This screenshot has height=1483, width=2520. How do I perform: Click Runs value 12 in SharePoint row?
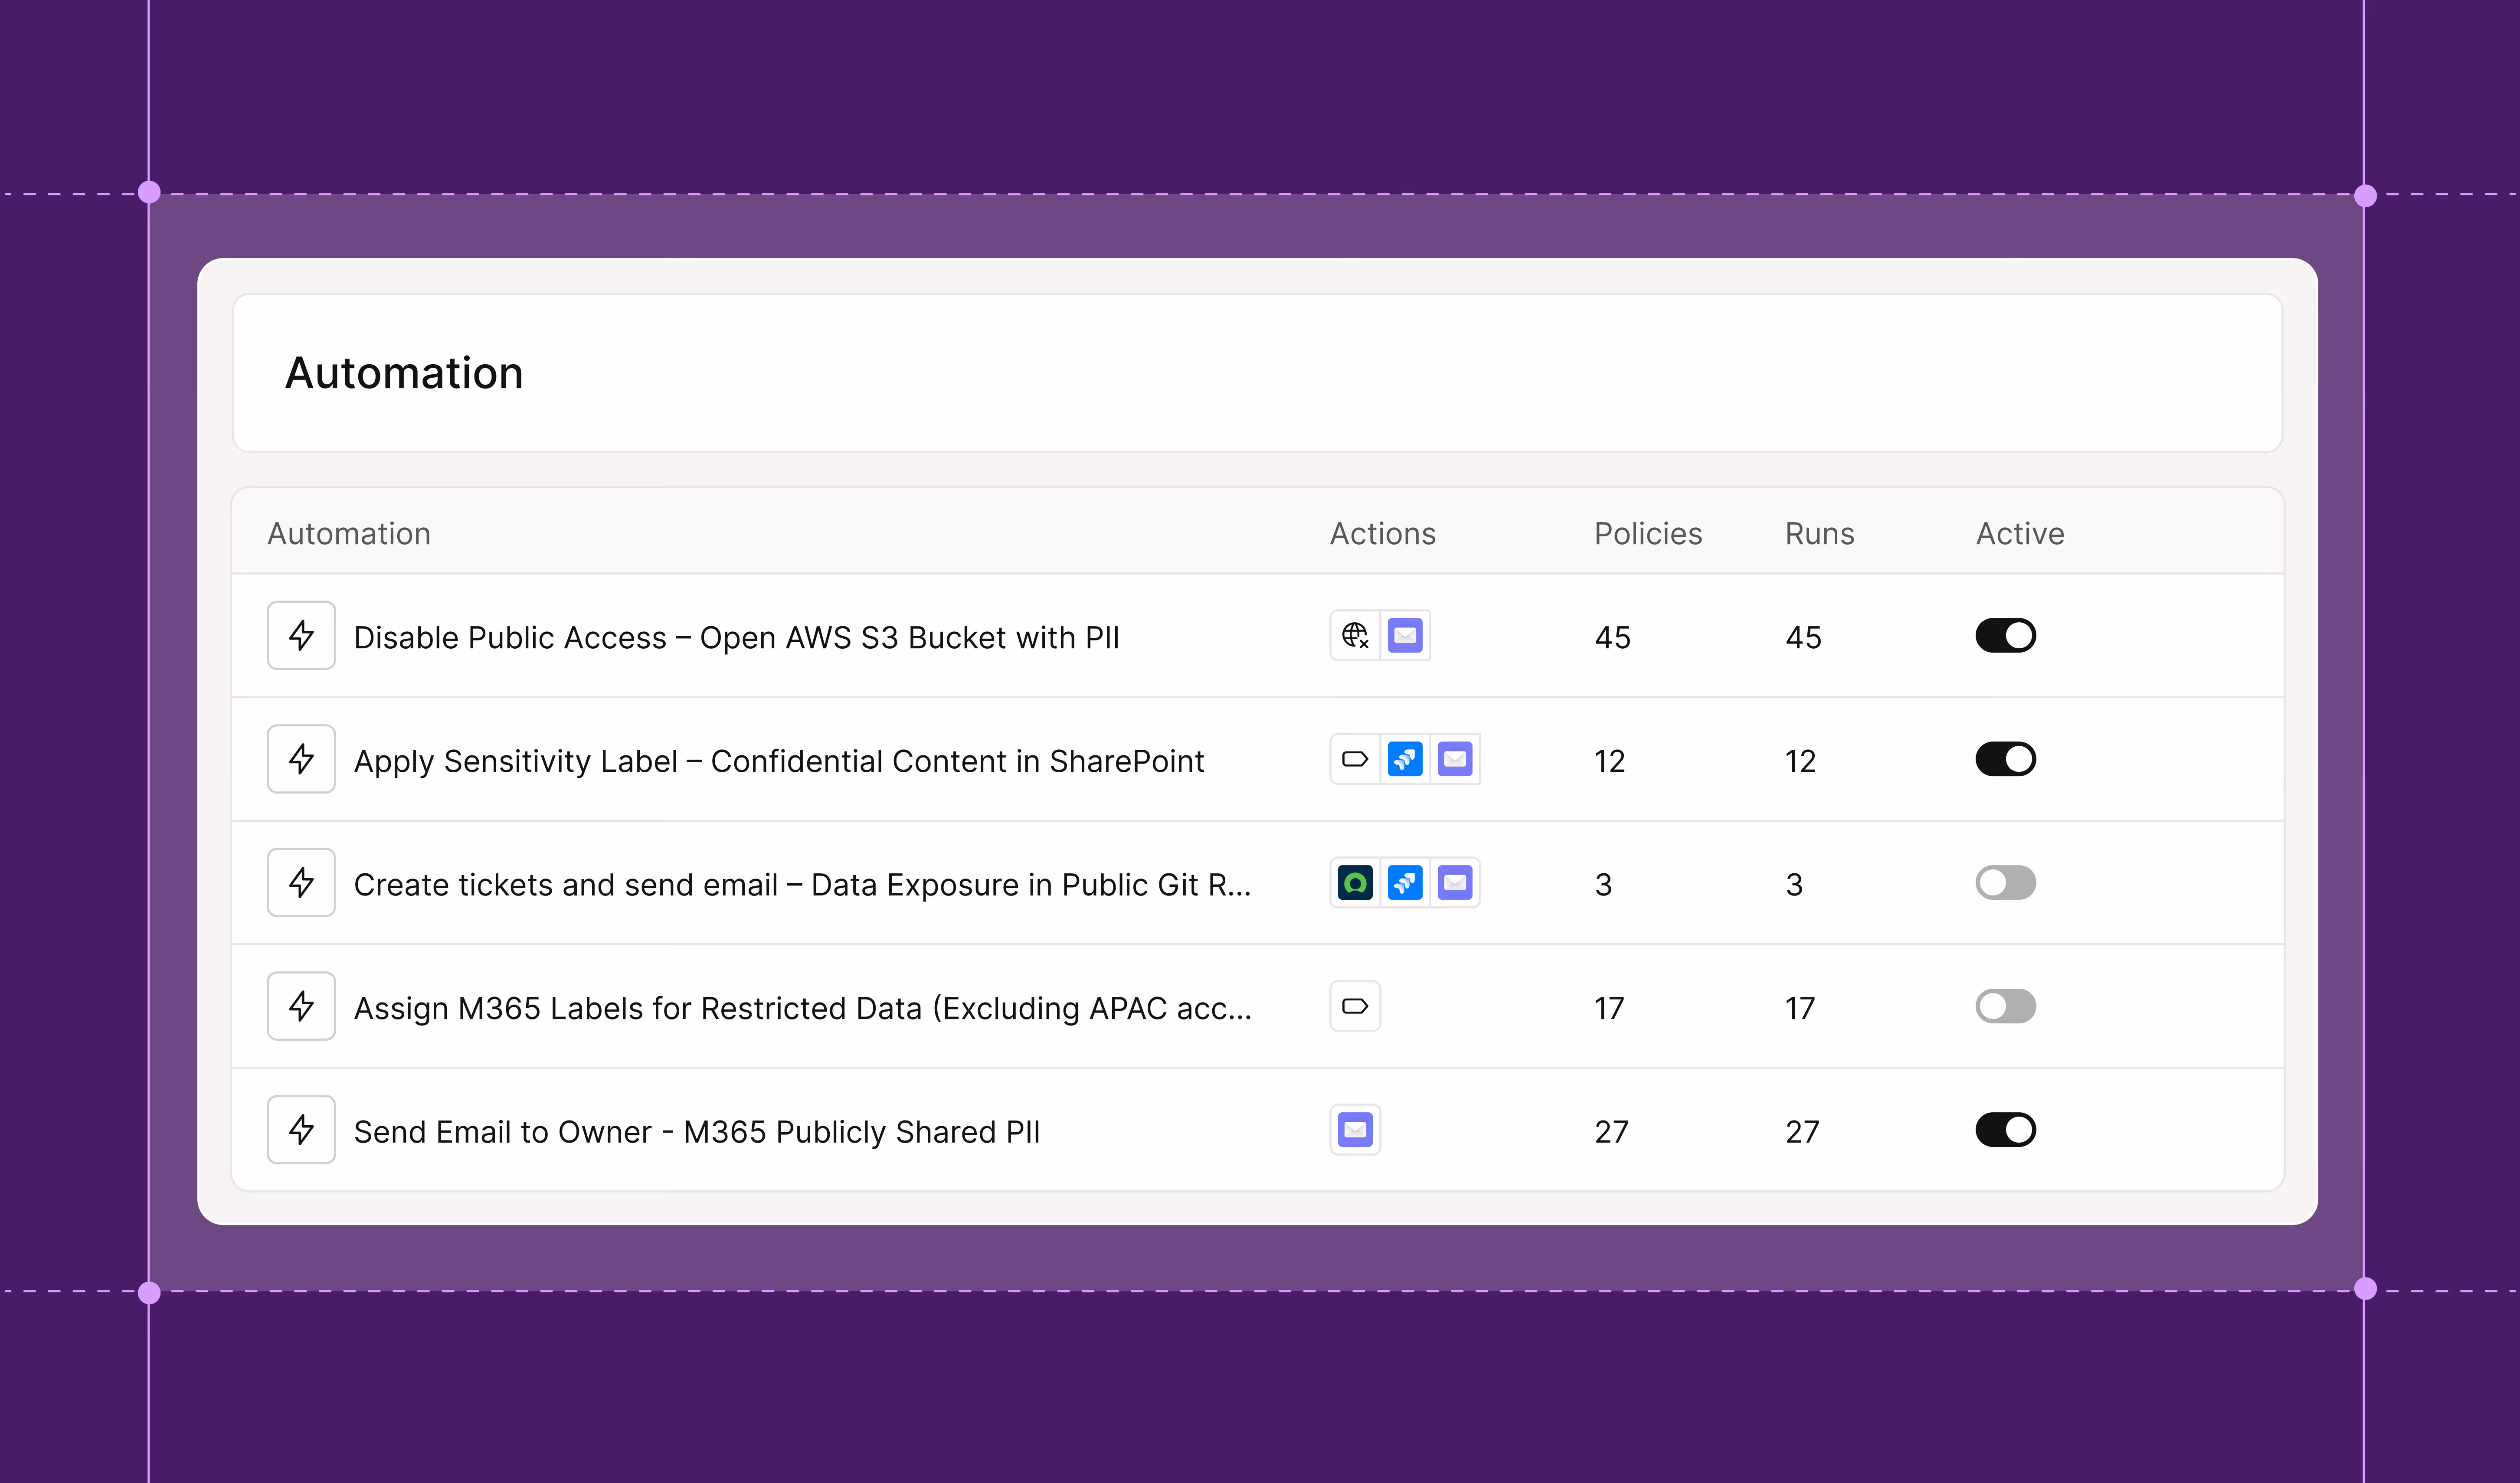click(x=1800, y=762)
